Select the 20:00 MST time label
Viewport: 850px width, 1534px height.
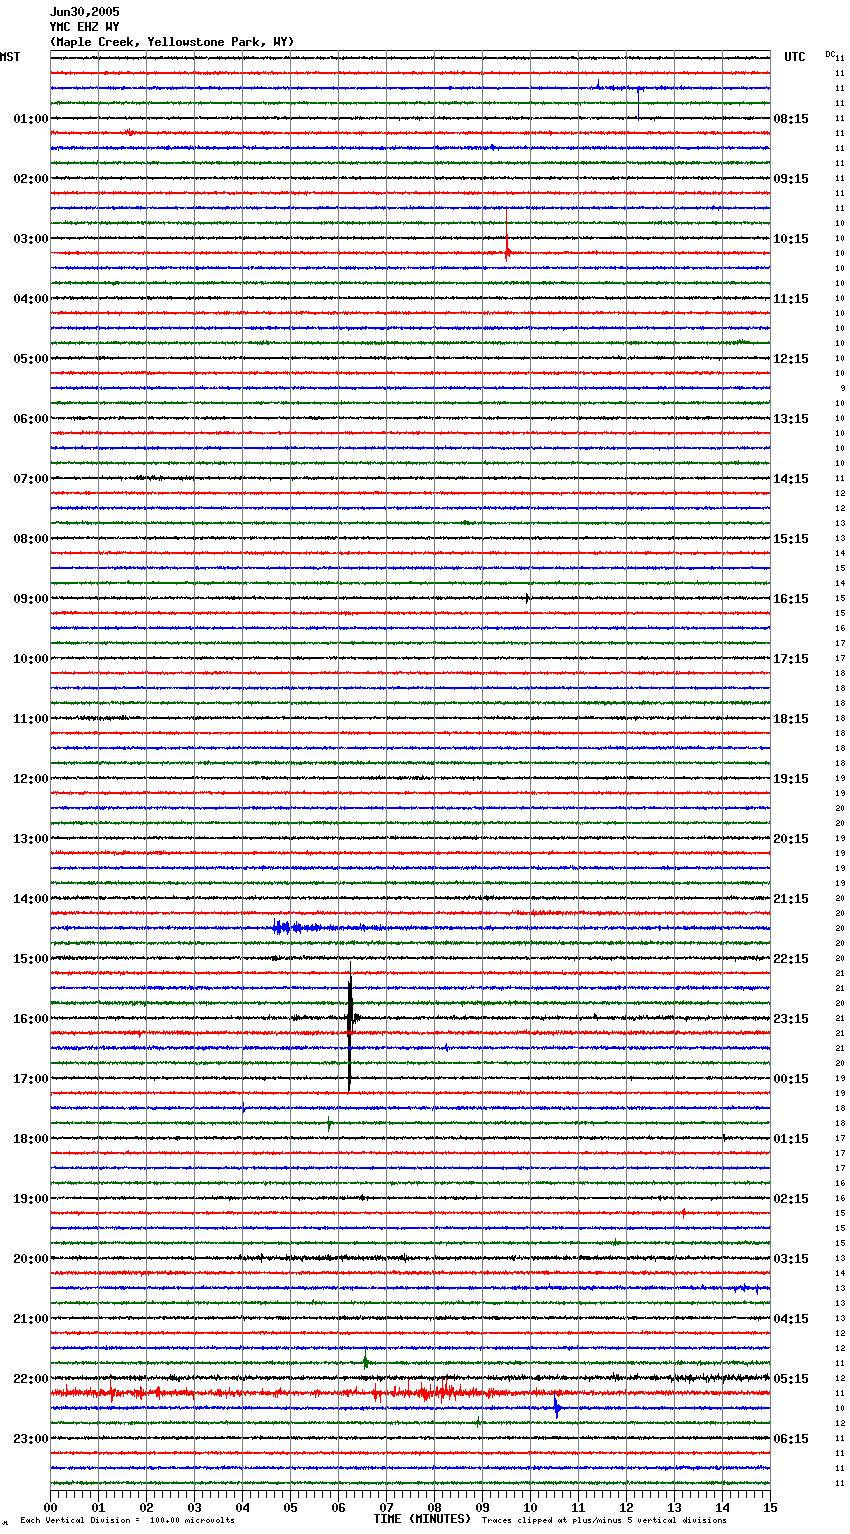click(31, 1259)
